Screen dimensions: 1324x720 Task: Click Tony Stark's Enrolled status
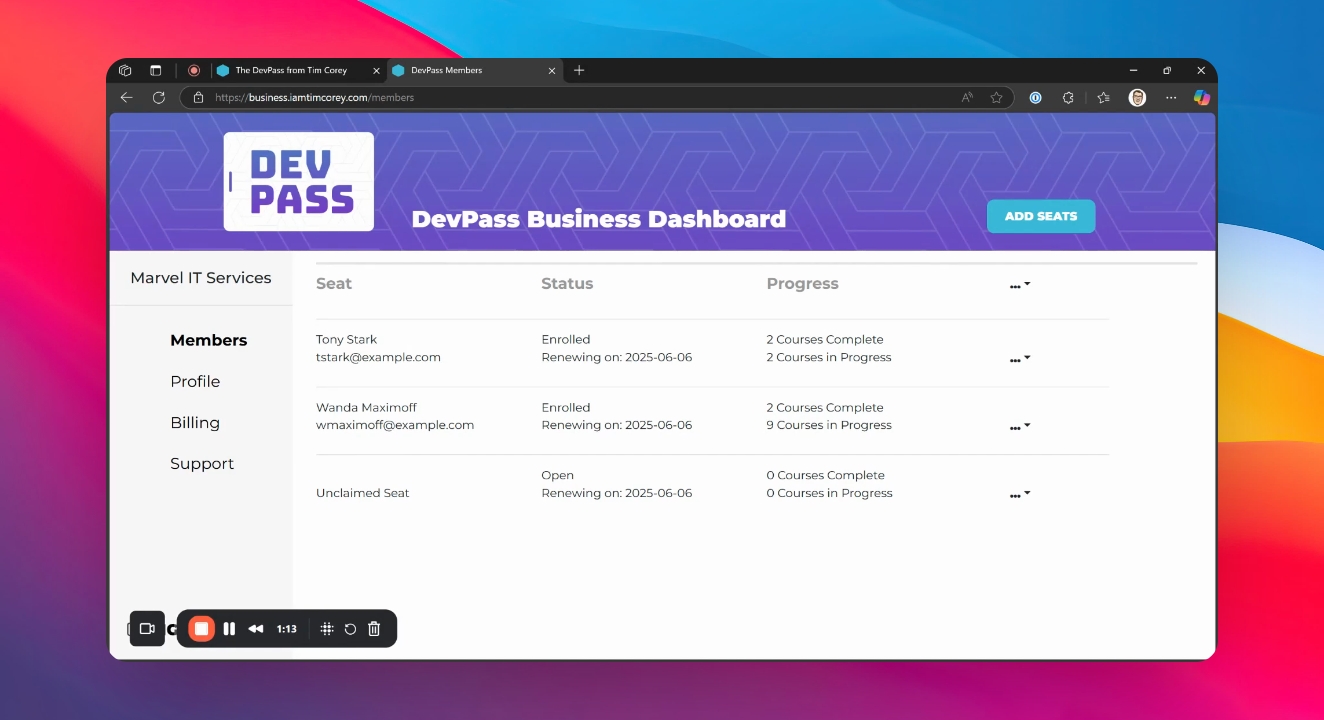click(566, 339)
